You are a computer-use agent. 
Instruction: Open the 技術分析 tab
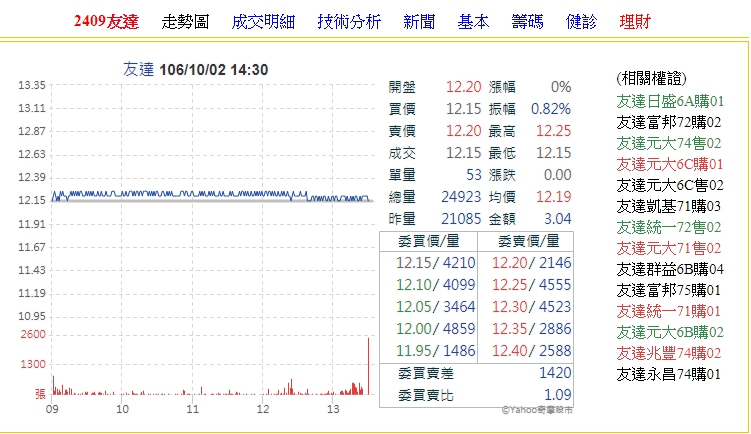coord(349,21)
